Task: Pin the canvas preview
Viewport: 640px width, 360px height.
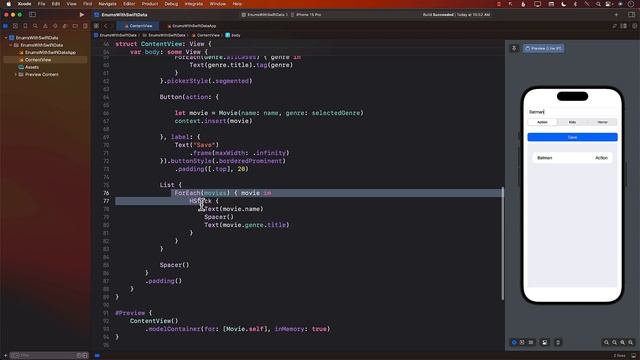Action: [514, 48]
